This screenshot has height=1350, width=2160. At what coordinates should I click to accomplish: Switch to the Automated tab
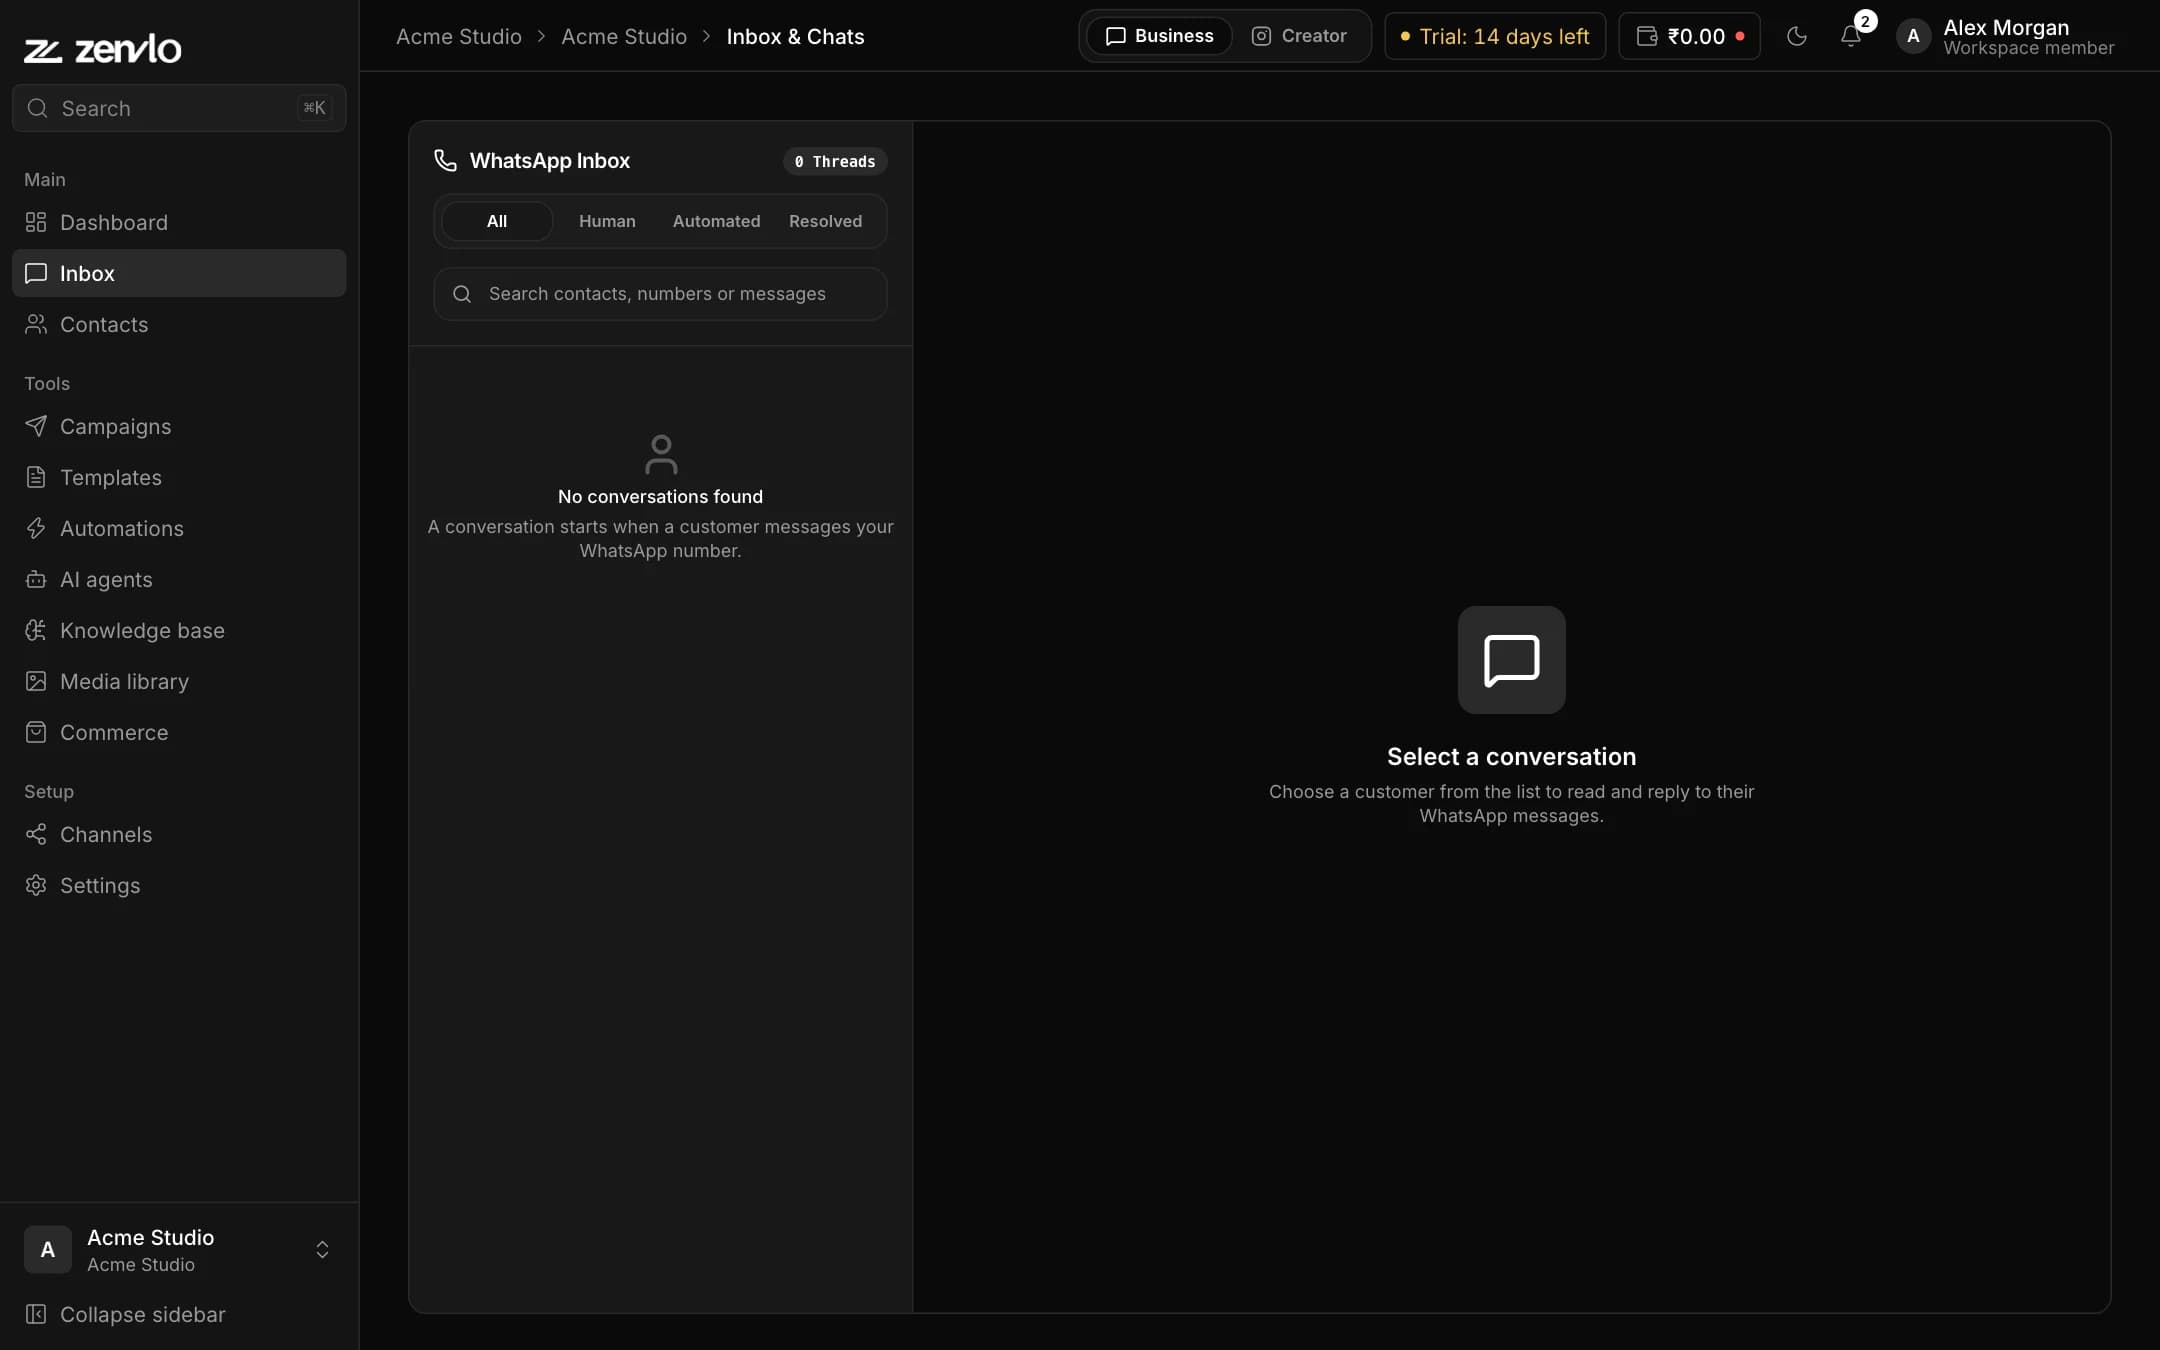pos(716,221)
